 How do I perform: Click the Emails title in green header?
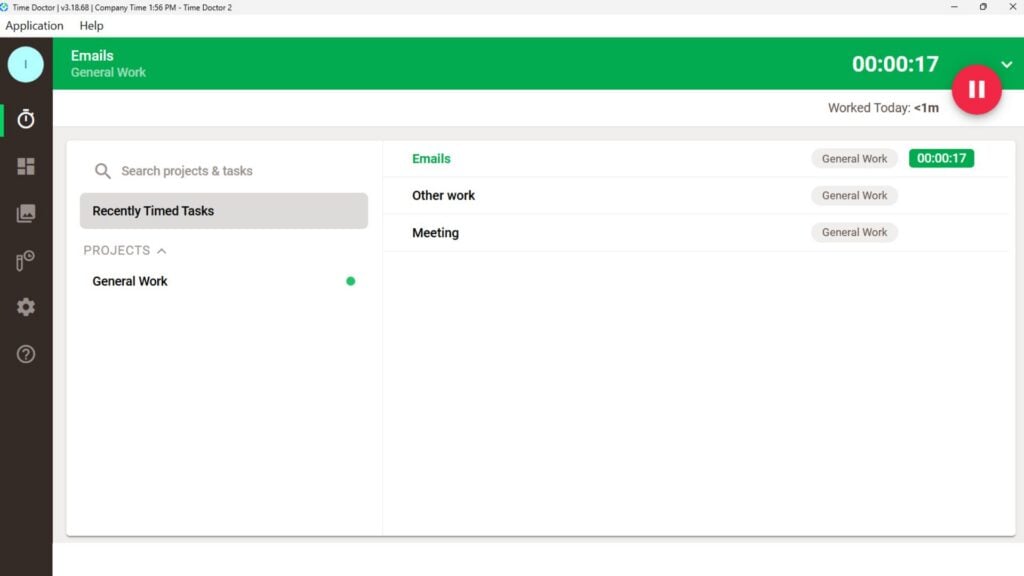click(92, 56)
